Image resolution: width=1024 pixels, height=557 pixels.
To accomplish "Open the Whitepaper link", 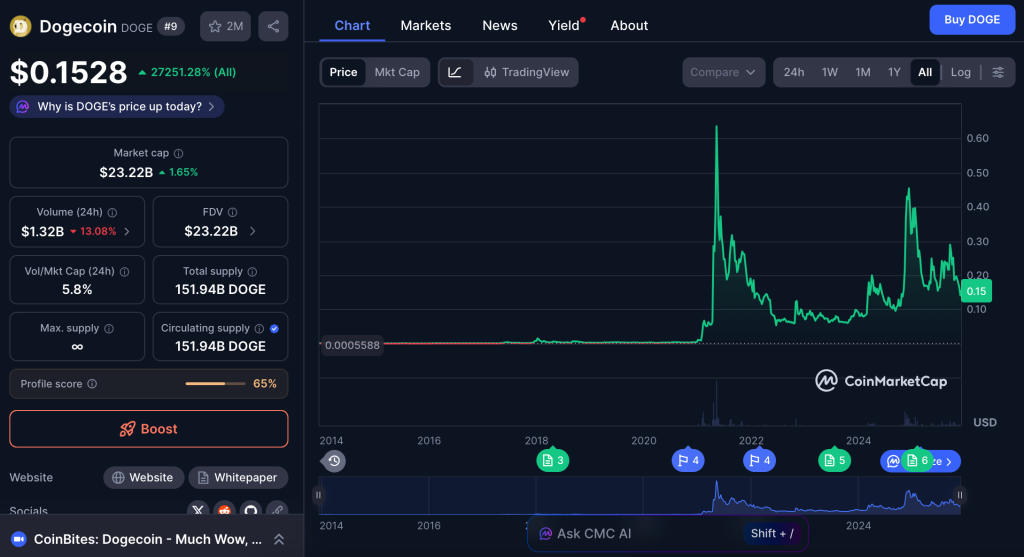I will [x=238, y=477].
